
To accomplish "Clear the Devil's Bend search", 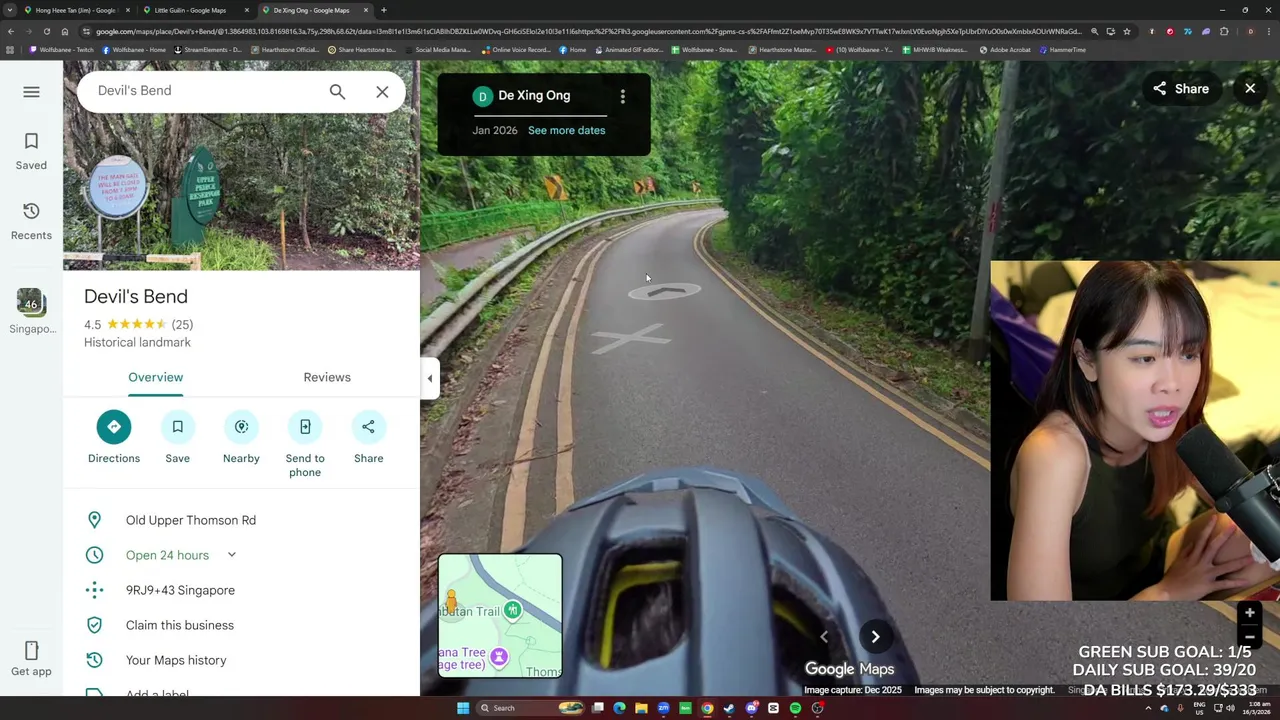I will (382, 91).
